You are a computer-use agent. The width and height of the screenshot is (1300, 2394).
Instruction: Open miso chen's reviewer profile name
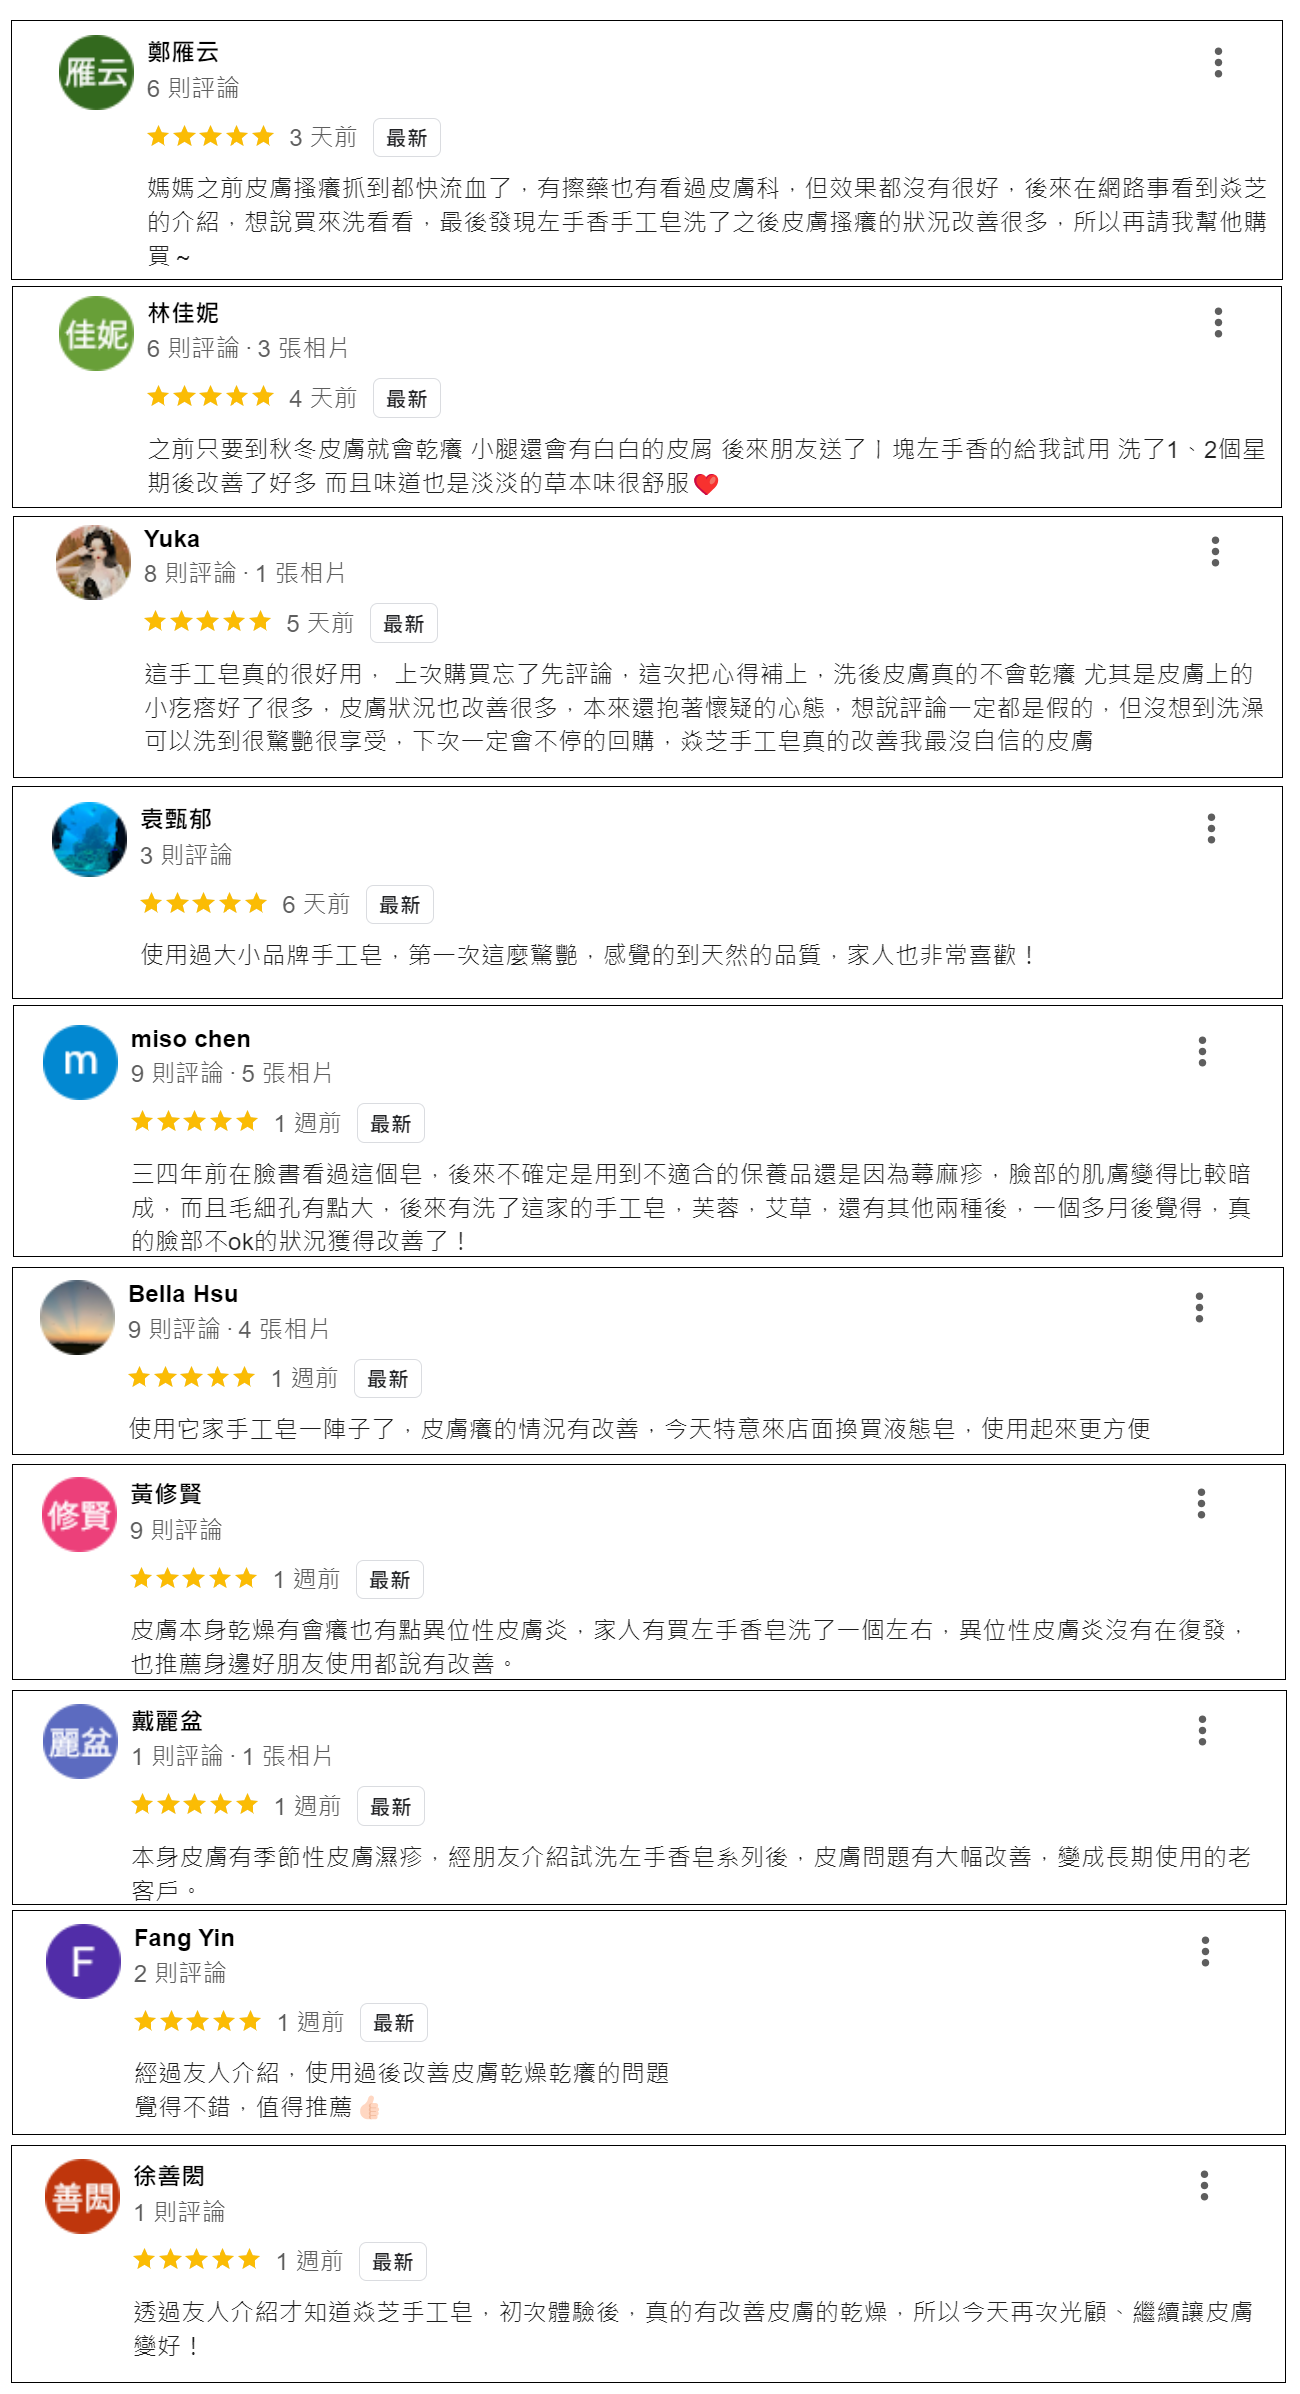point(190,1039)
